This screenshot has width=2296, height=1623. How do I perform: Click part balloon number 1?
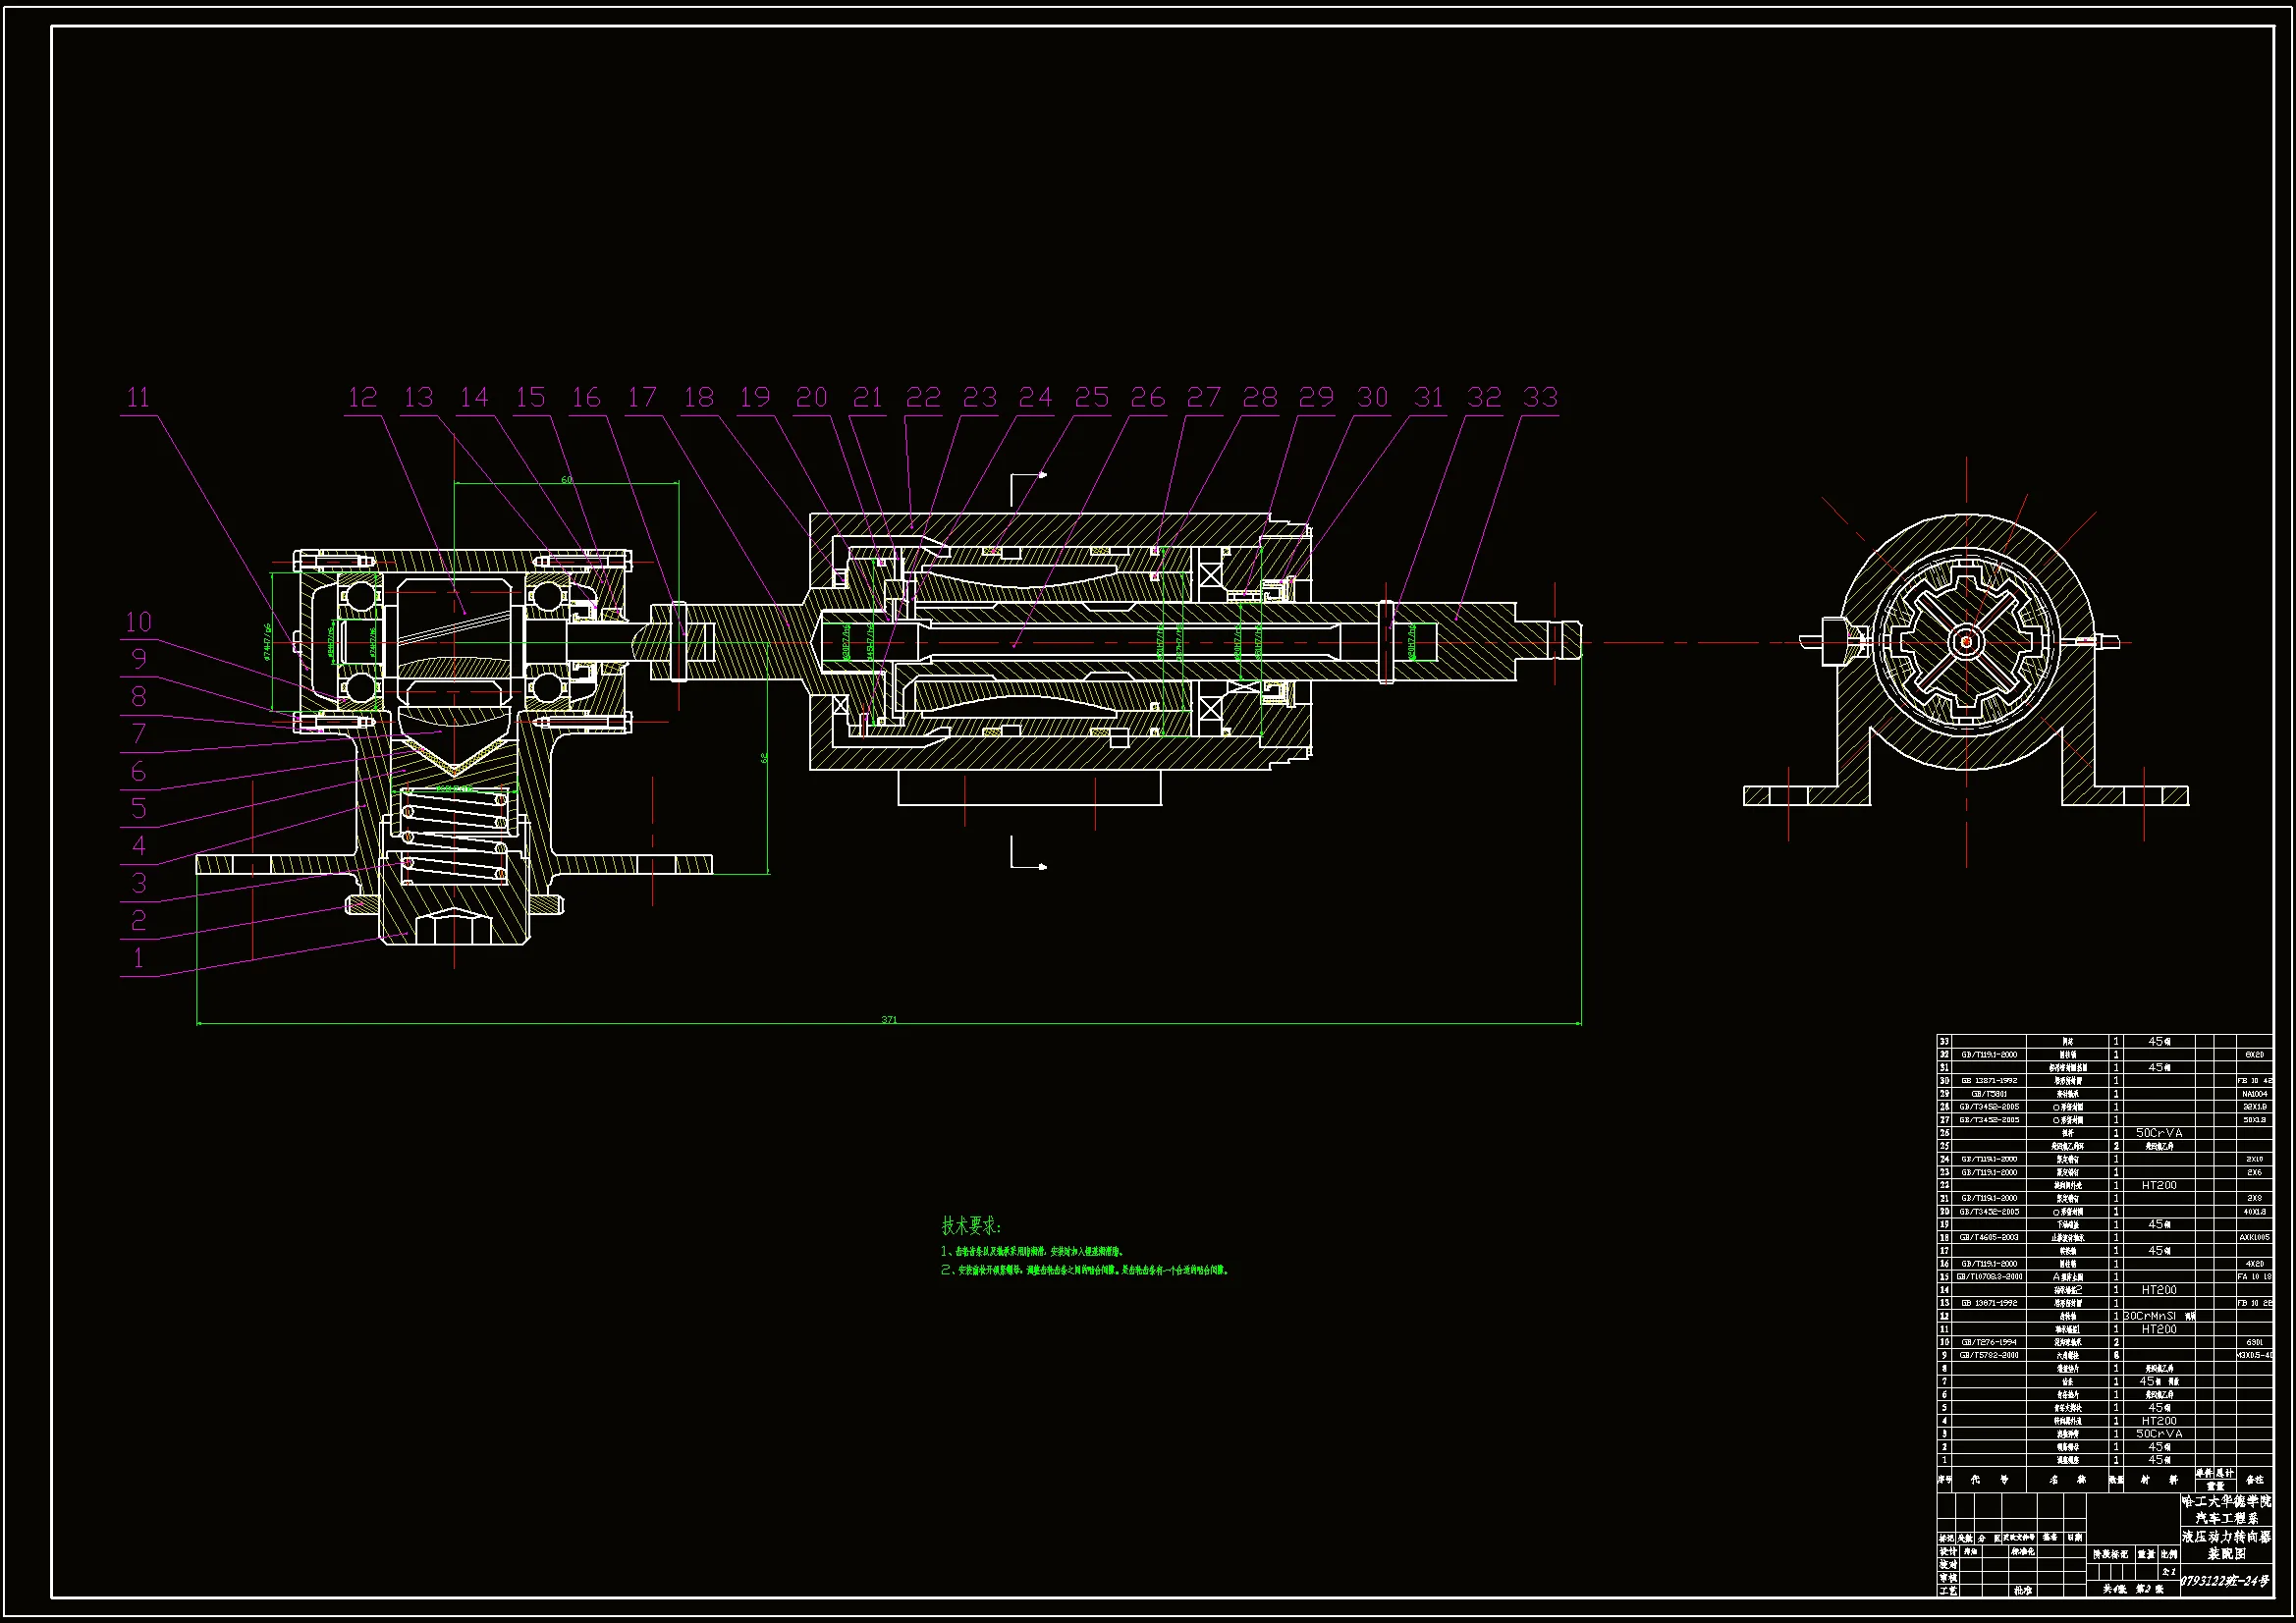(x=138, y=958)
